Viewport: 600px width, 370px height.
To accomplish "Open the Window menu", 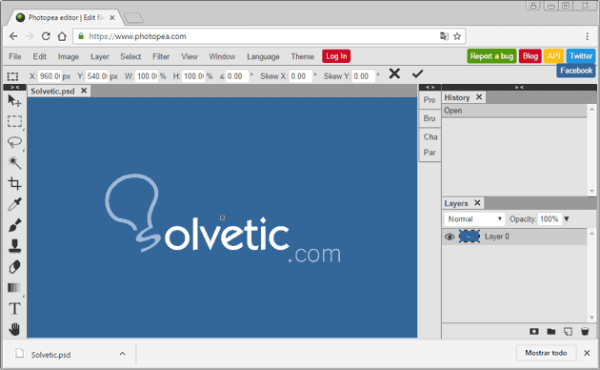I will 222,57.
